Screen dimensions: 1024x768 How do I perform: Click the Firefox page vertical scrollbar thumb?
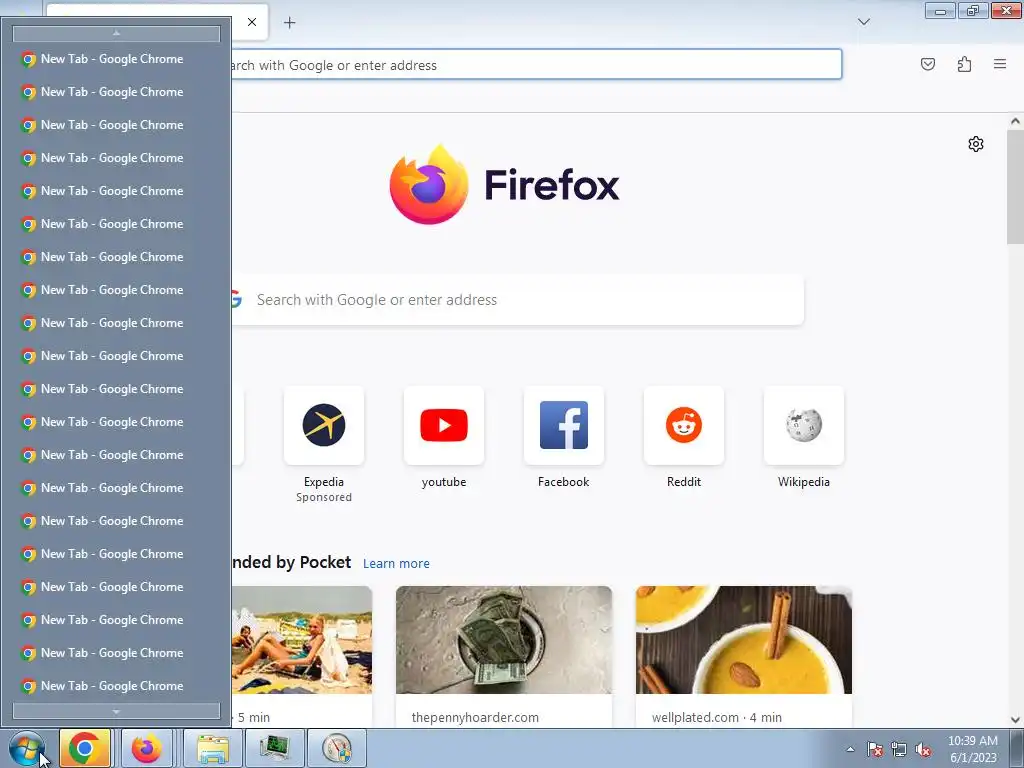point(1015,186)
